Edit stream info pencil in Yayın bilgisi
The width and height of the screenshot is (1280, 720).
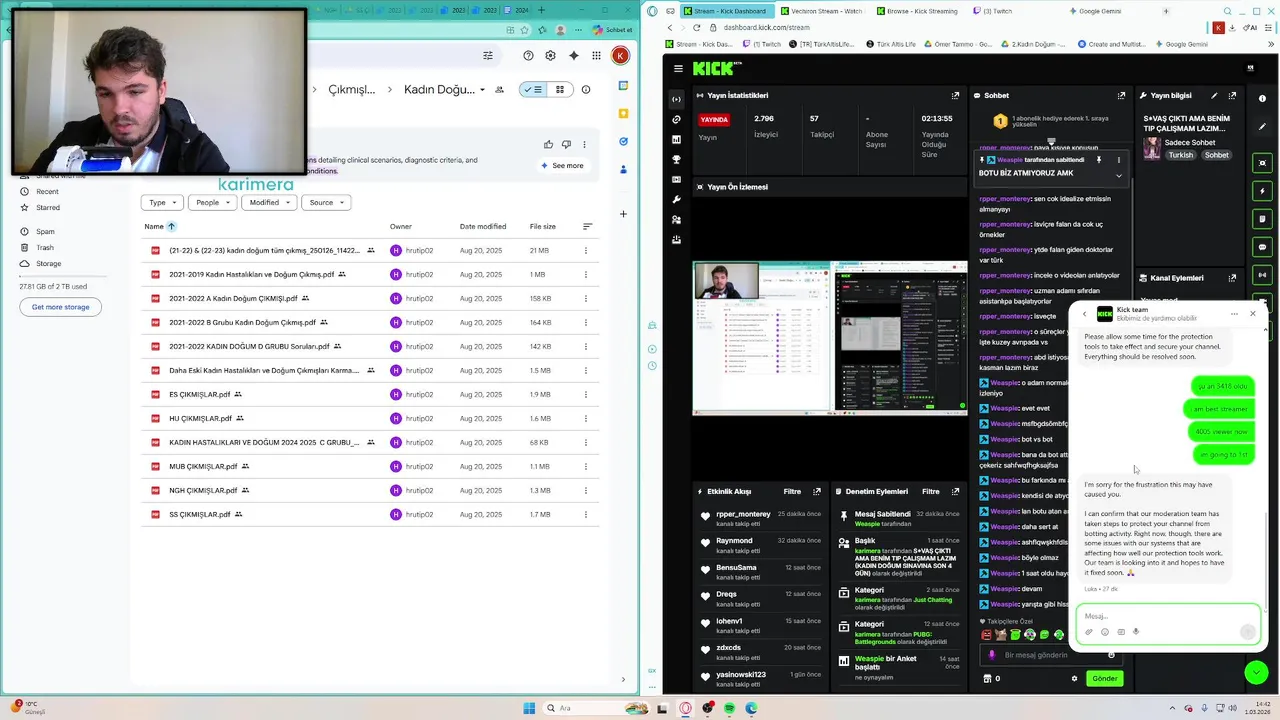coord(1214,96)
